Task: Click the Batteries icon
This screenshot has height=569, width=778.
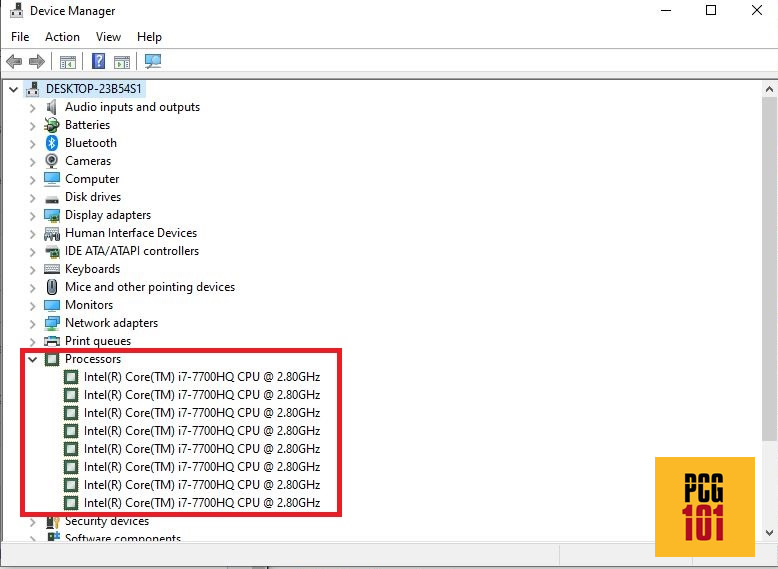Action: 52,125
